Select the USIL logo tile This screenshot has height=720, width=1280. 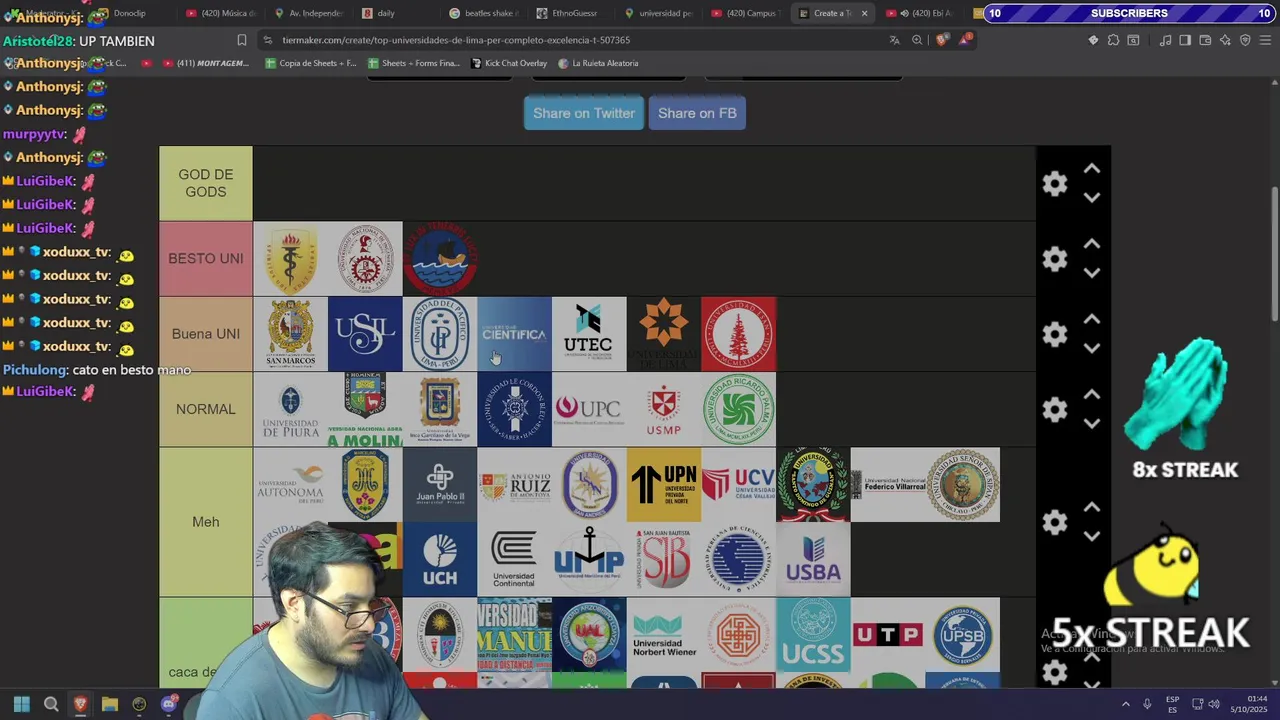tap(365, 334)
